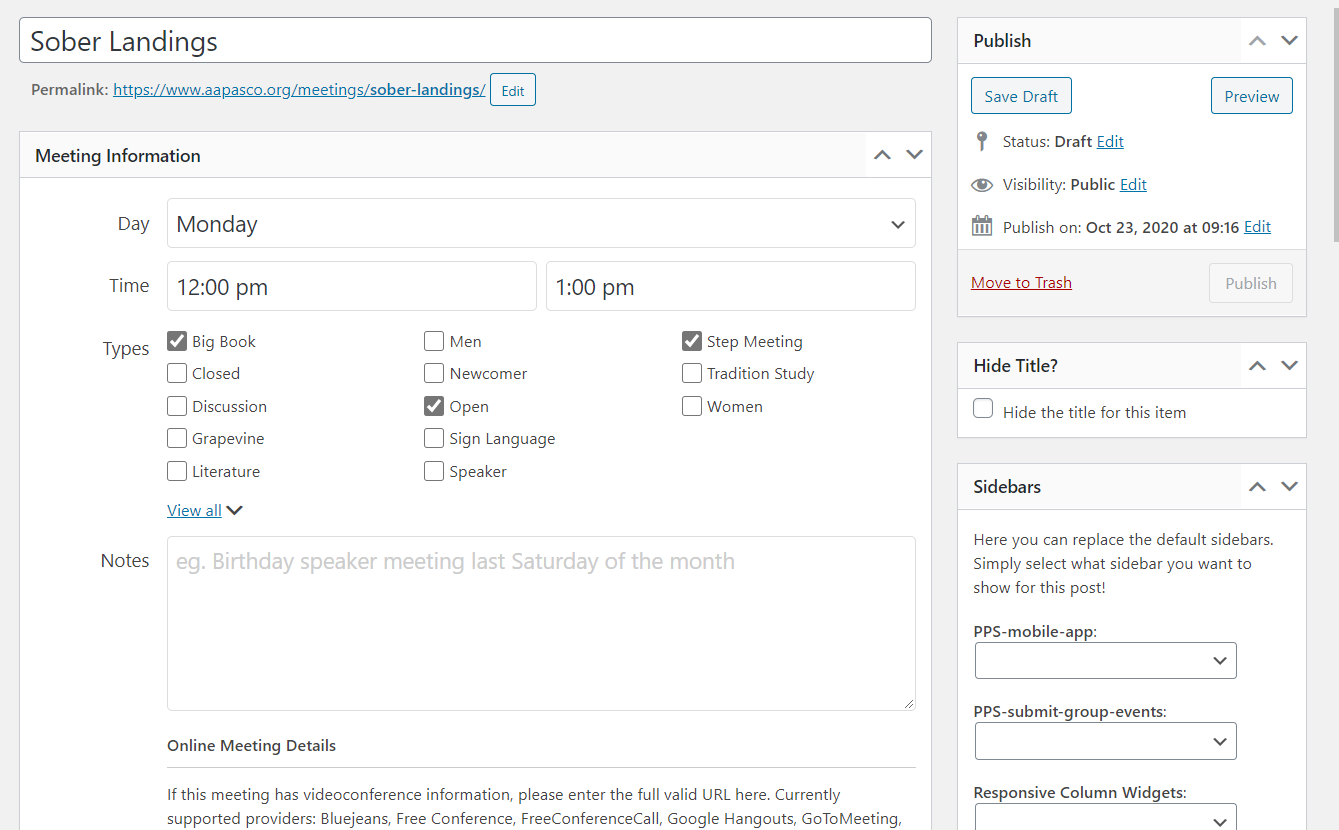Check the Speaker type
Viewport: 1339px width, 830px height.
click(x=434, y=471)
